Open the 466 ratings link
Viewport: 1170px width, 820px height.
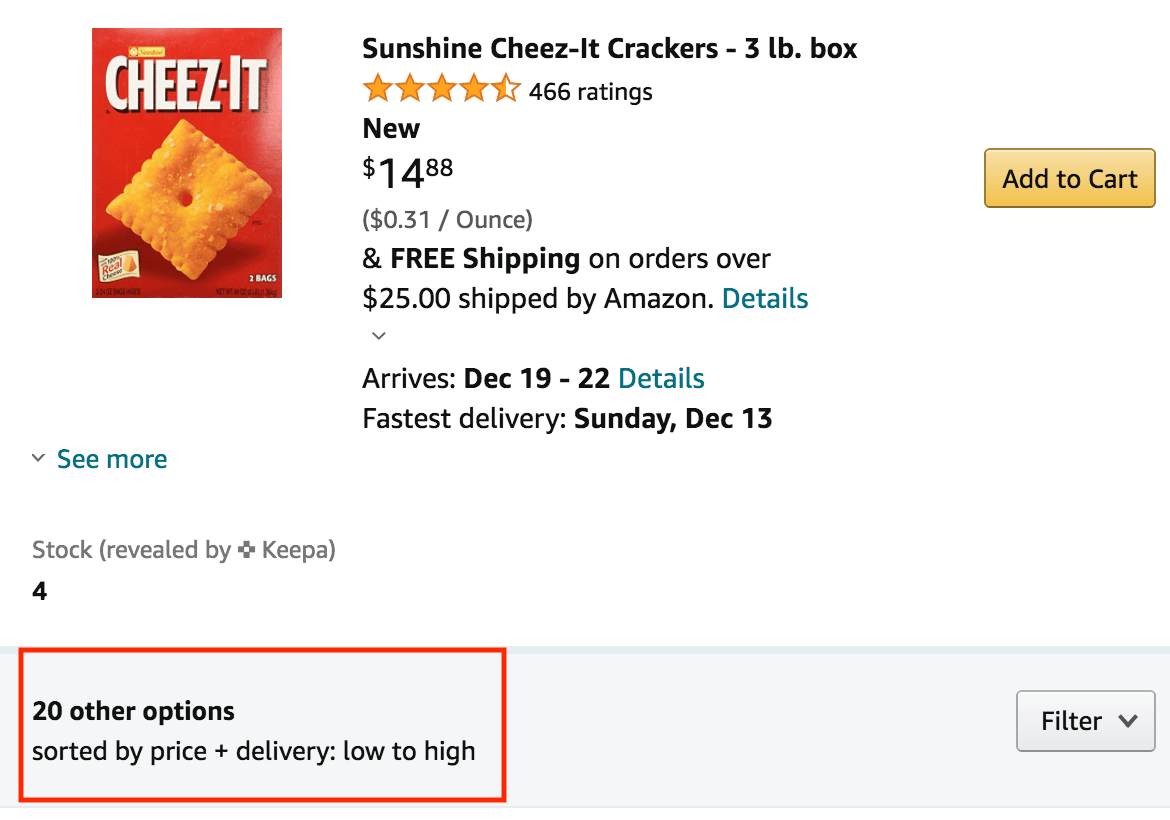pyautogui.click(x=594, y=91)
